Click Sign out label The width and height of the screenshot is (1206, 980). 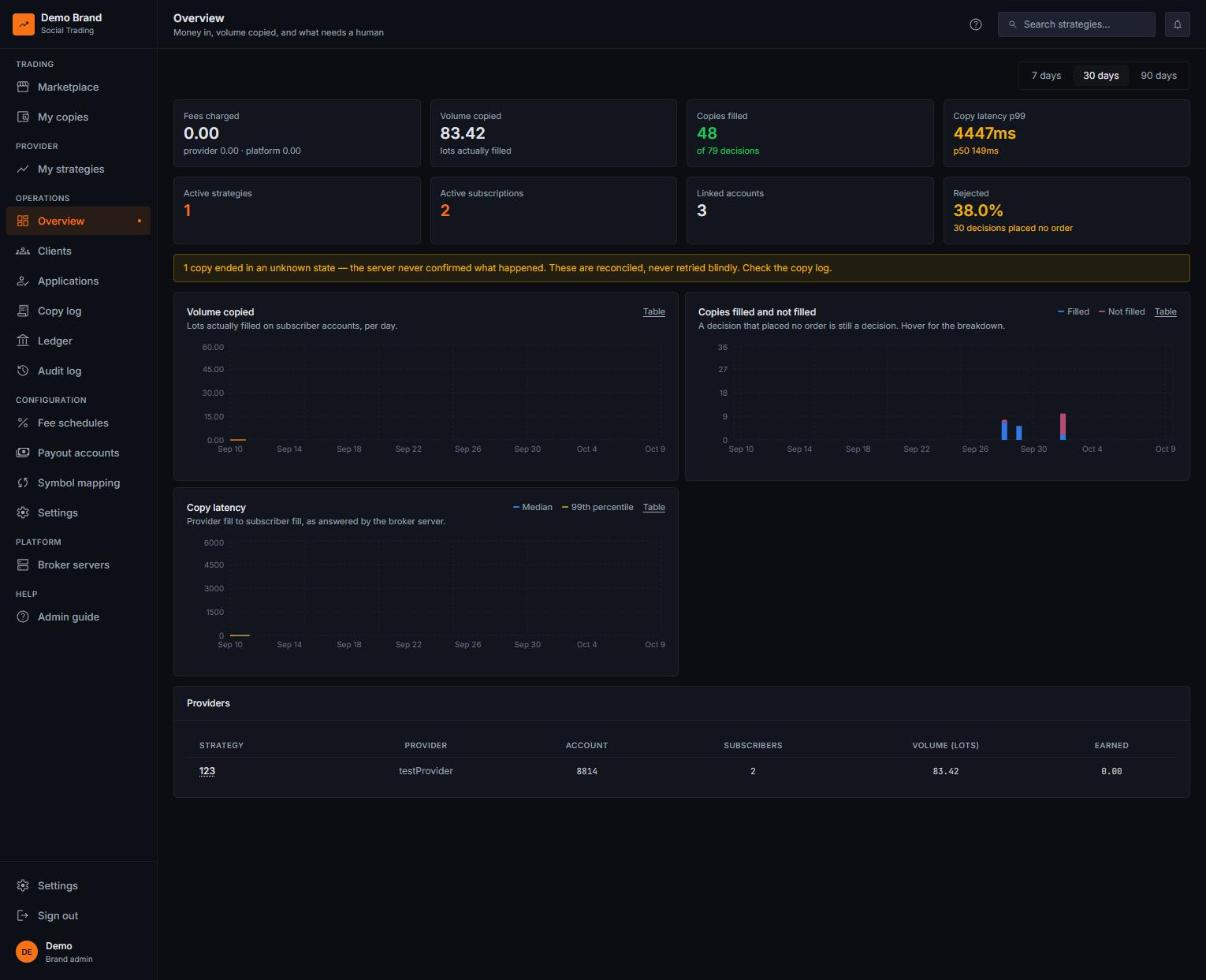pos(58,916)
